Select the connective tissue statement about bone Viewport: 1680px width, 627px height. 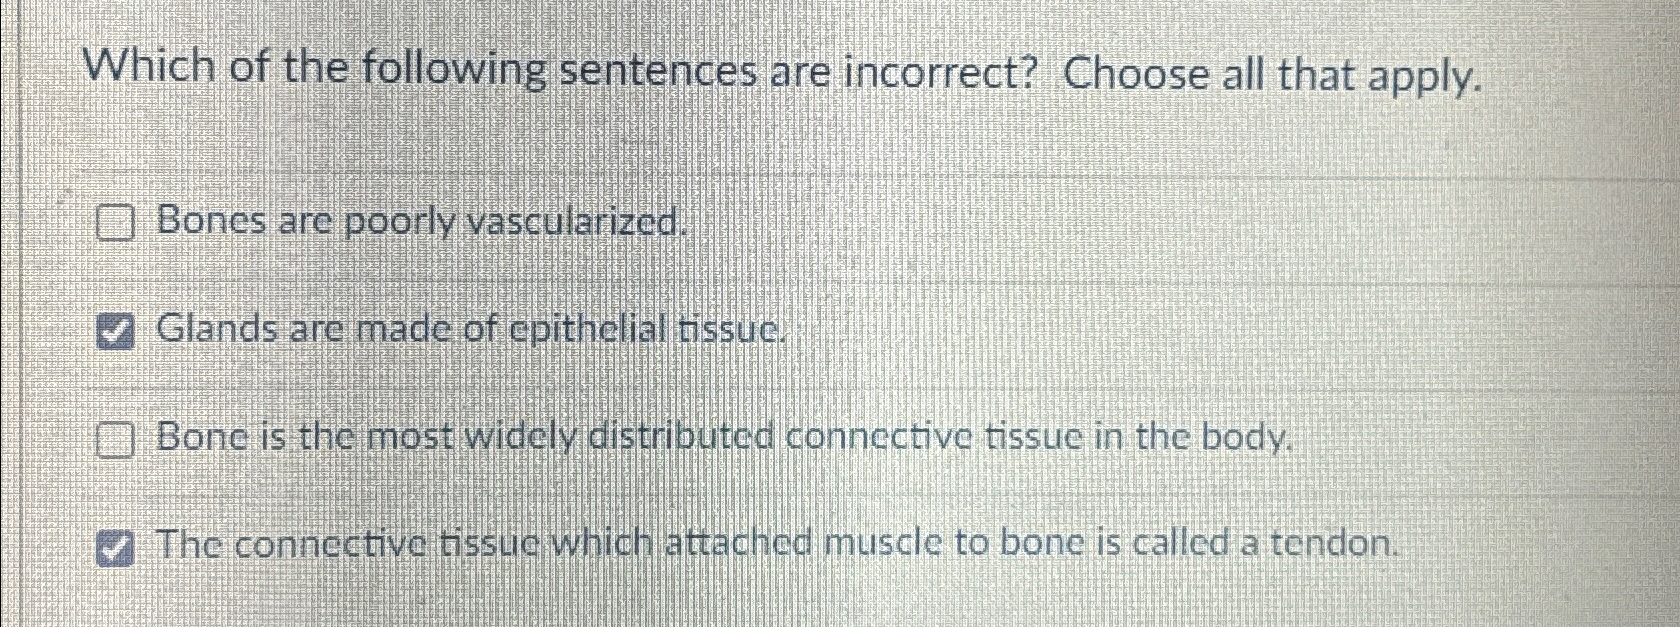(x=725, y=438)
